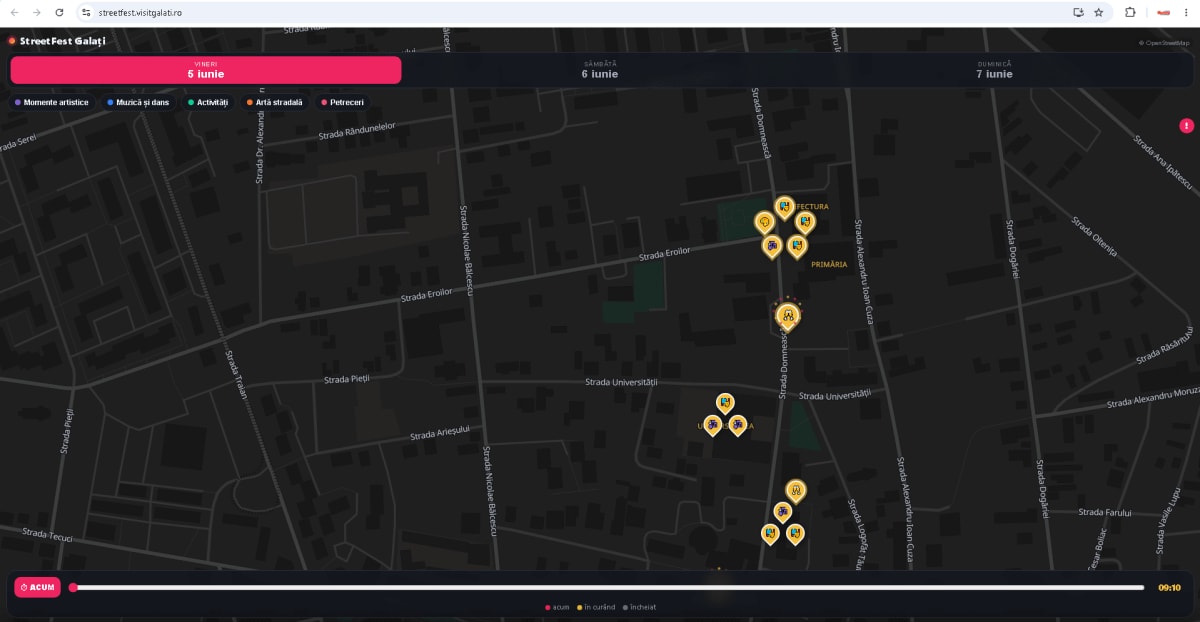Click the bottom-right theater marker in lowest cluster
1200x622 pixels.
point(795,534)
